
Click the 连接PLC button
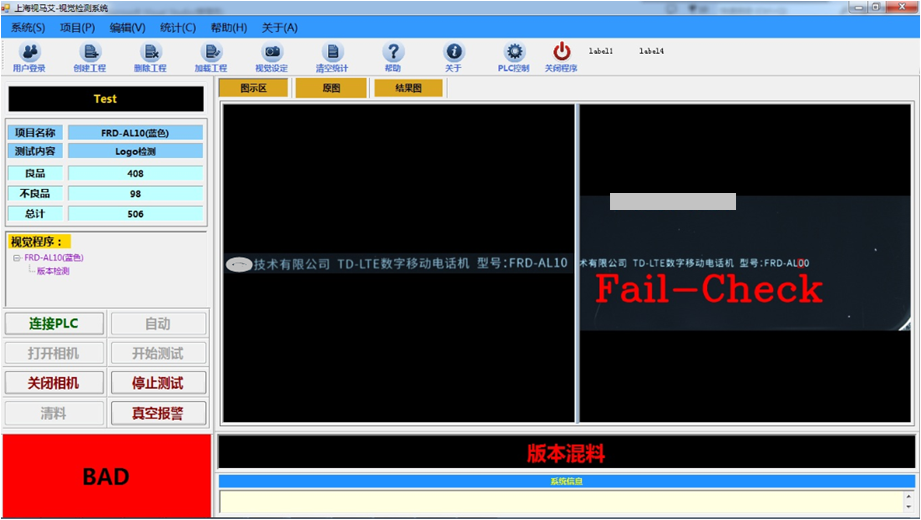[x=54, y=324]
